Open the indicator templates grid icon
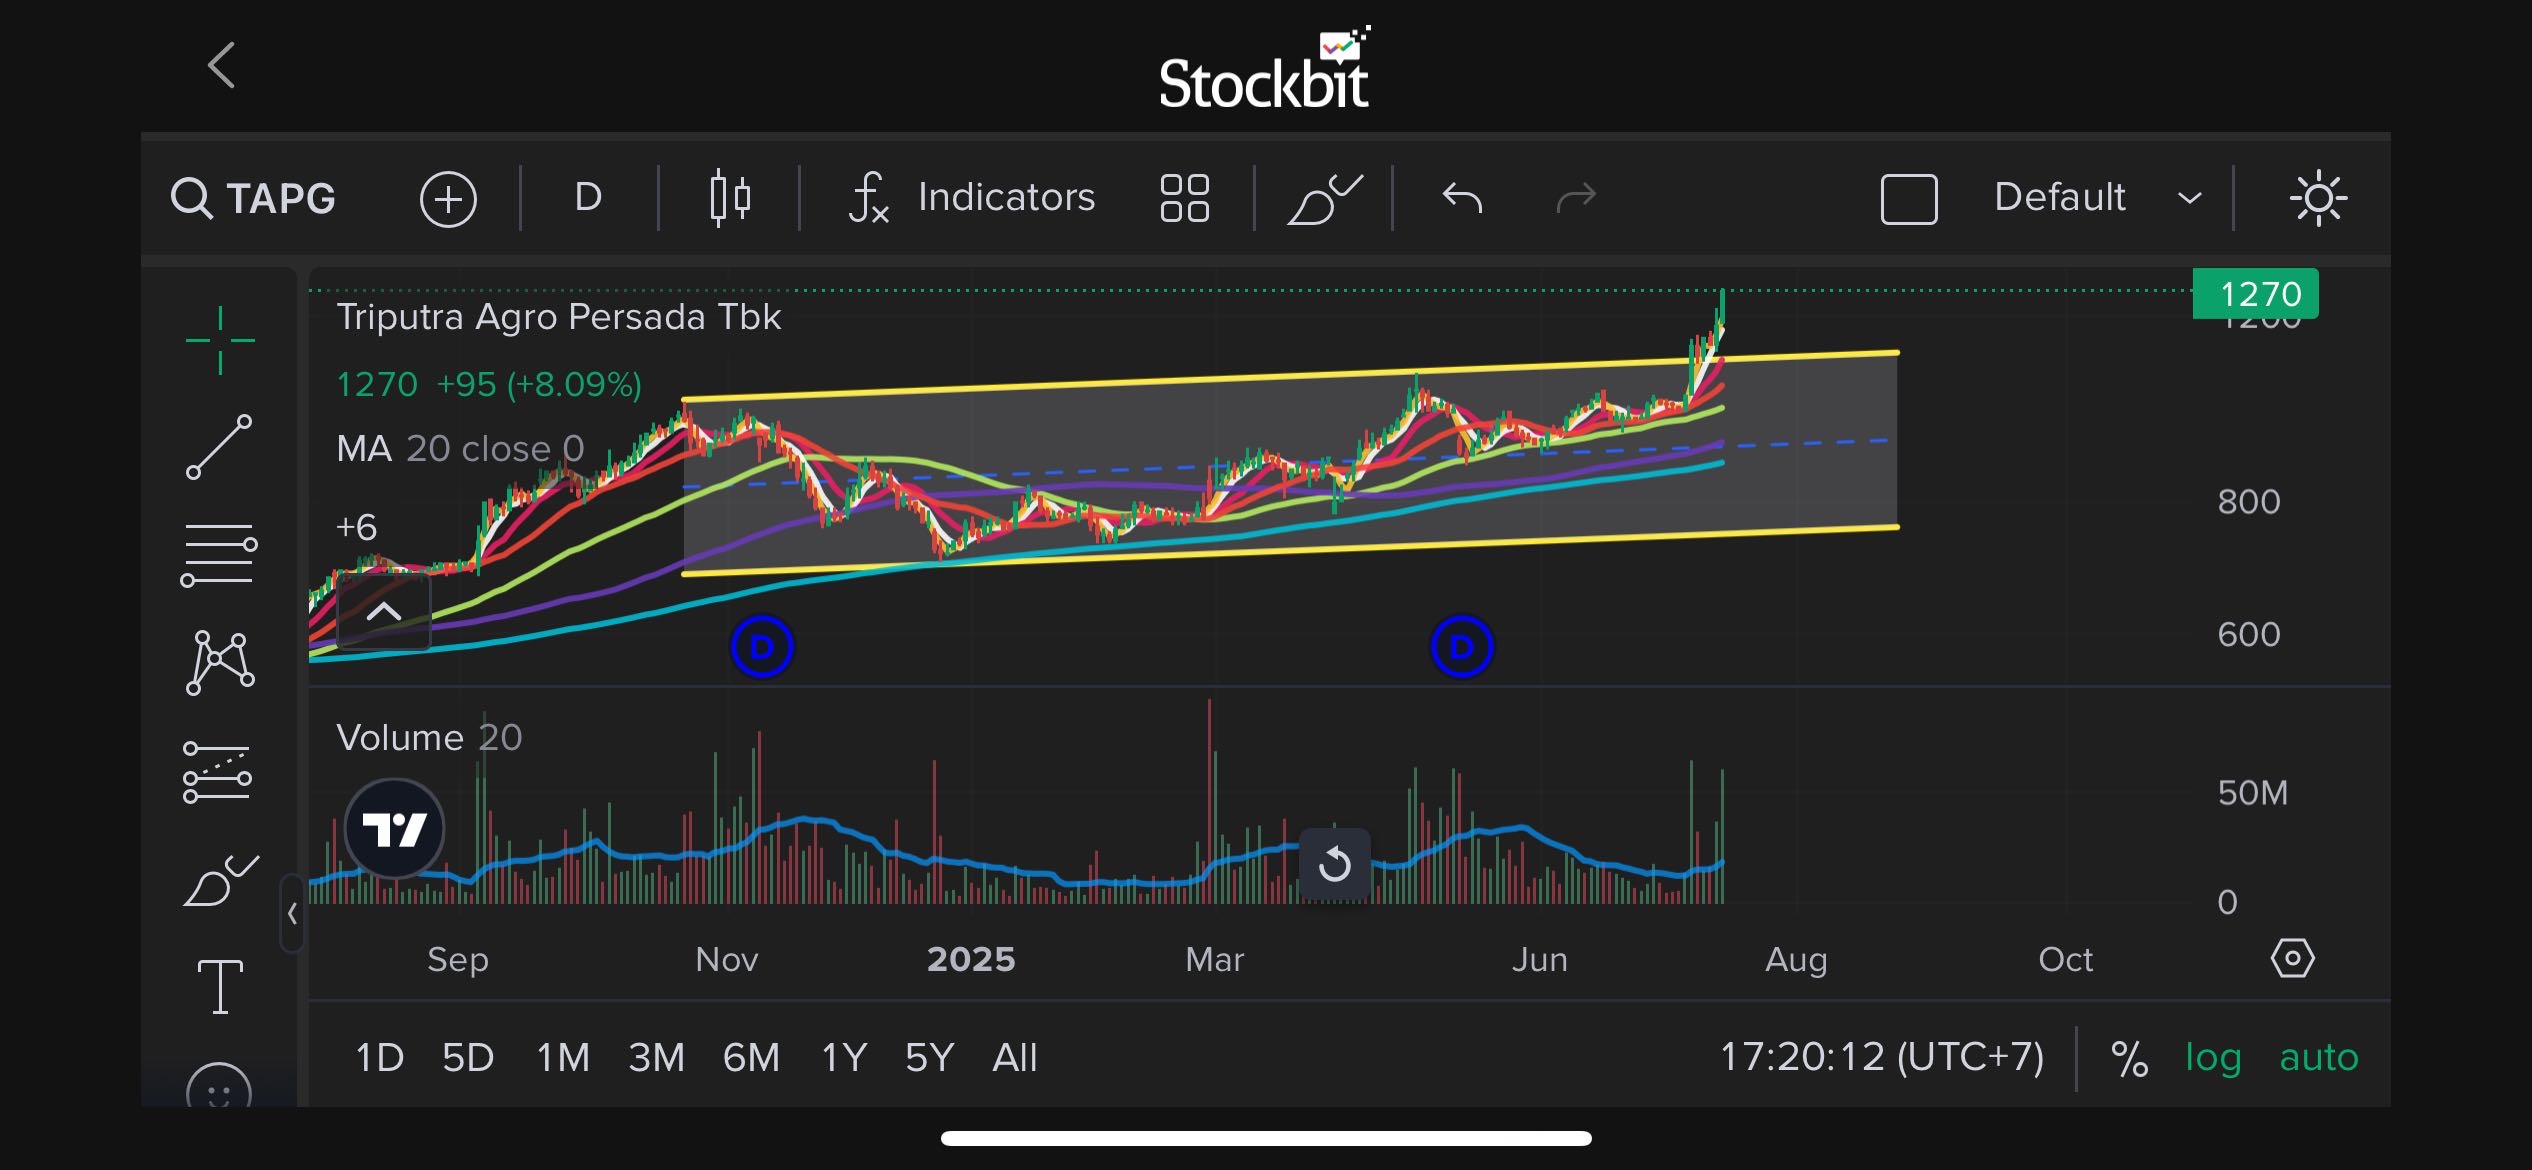The width and height of the screenshot is (2532, 1170). click(1184, 198)
